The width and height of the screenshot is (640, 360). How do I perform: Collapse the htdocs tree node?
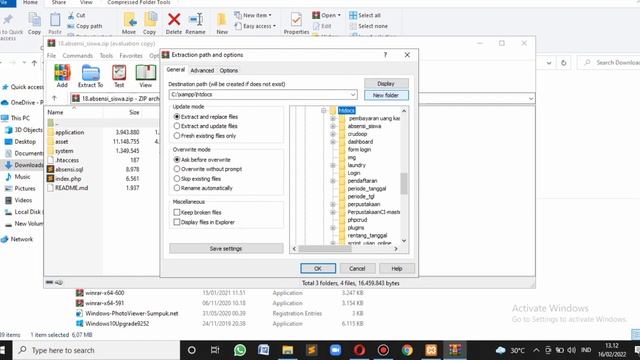point(323,111)
